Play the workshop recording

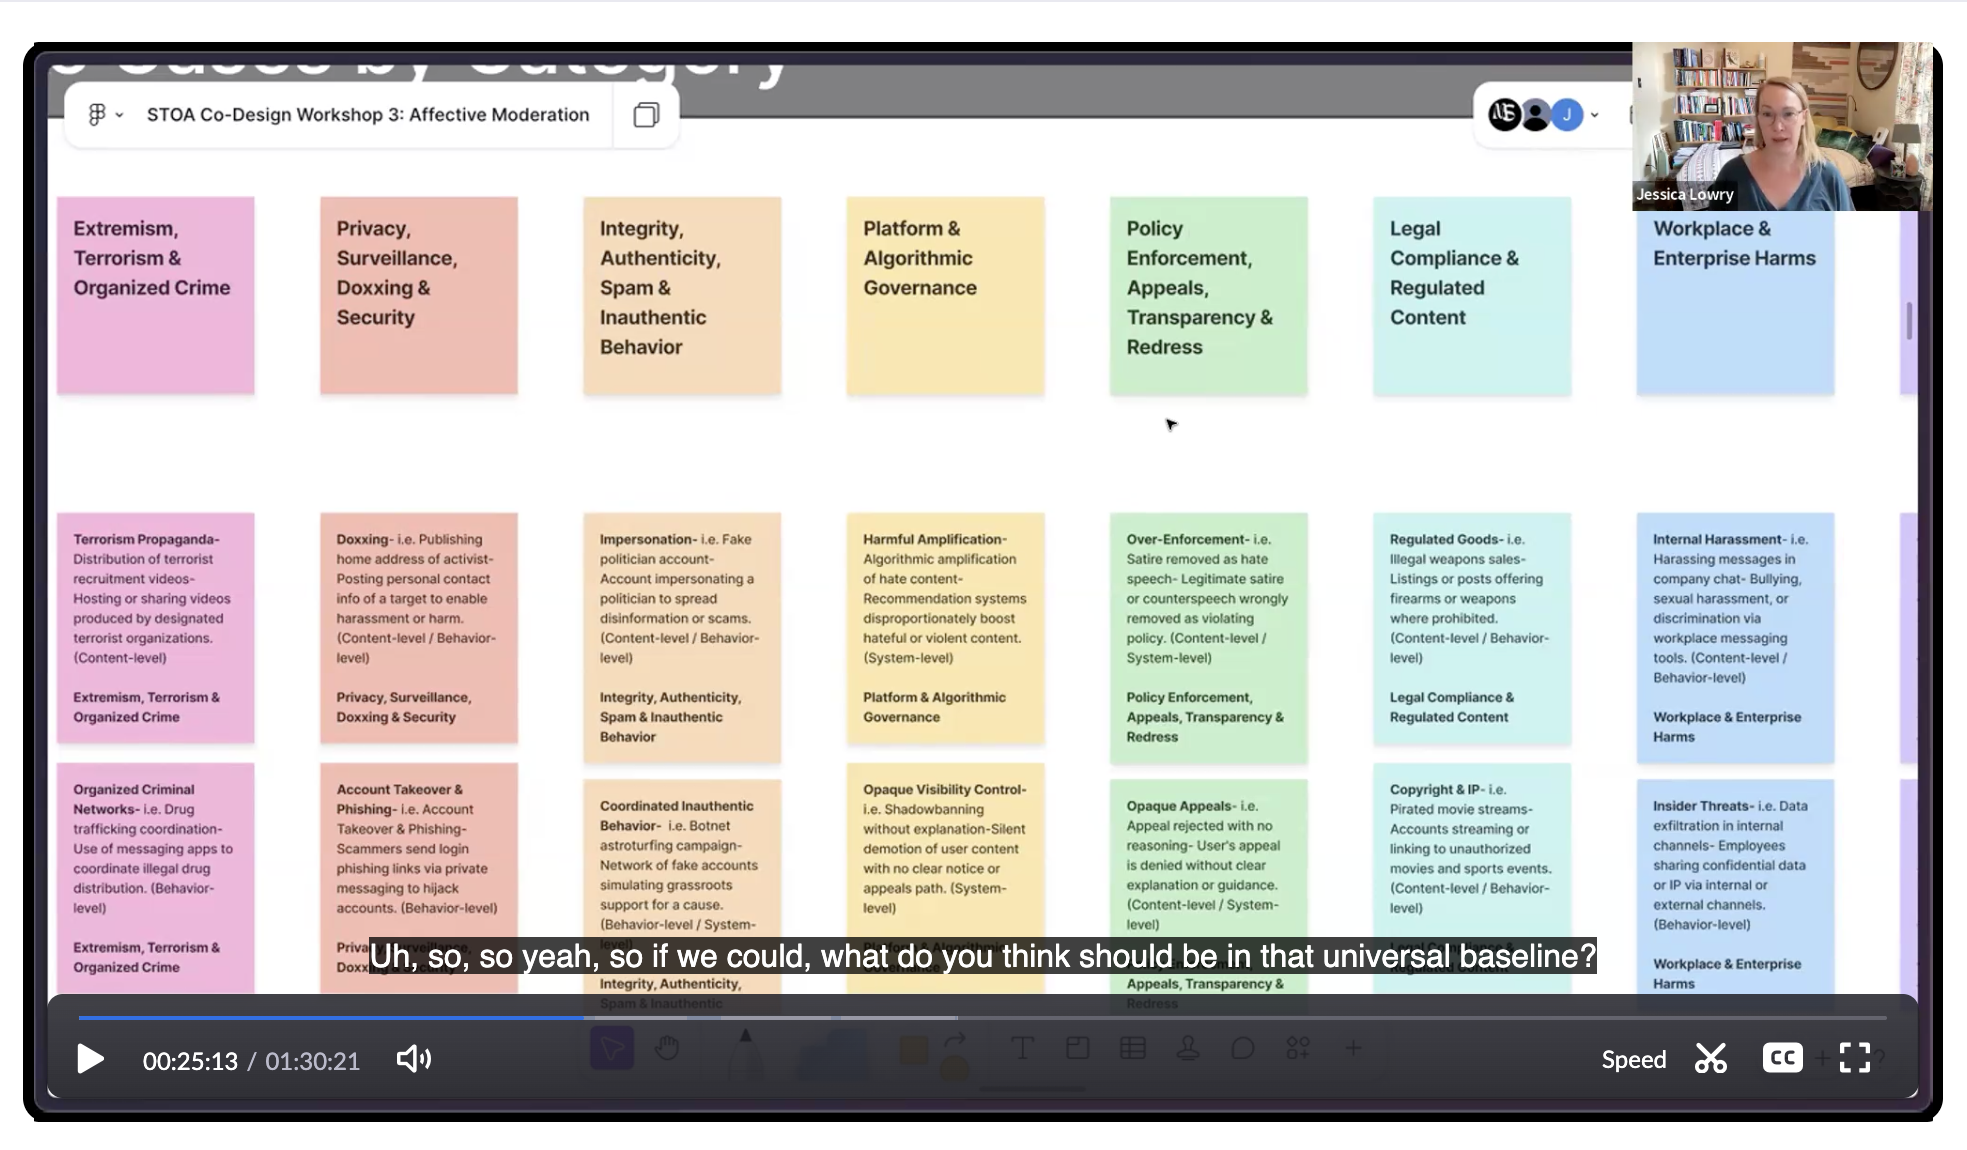pos(91,1059)
